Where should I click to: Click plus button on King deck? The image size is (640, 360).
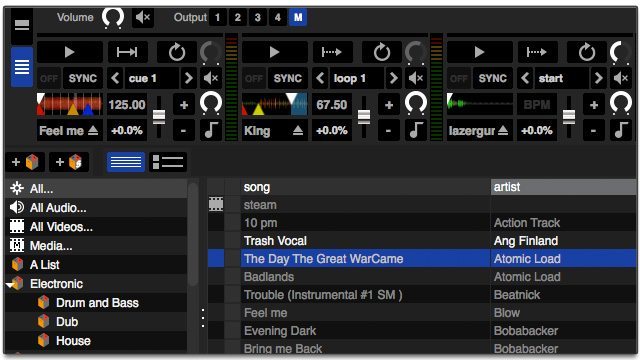coord(389,105)
